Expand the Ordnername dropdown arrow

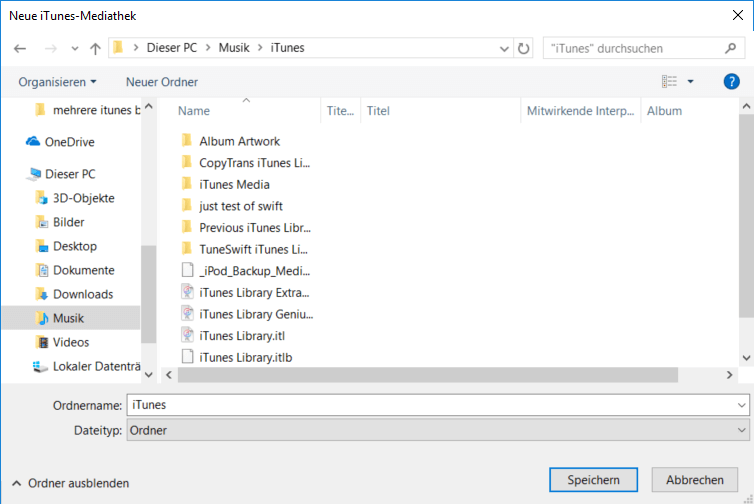tap(741, 405)
